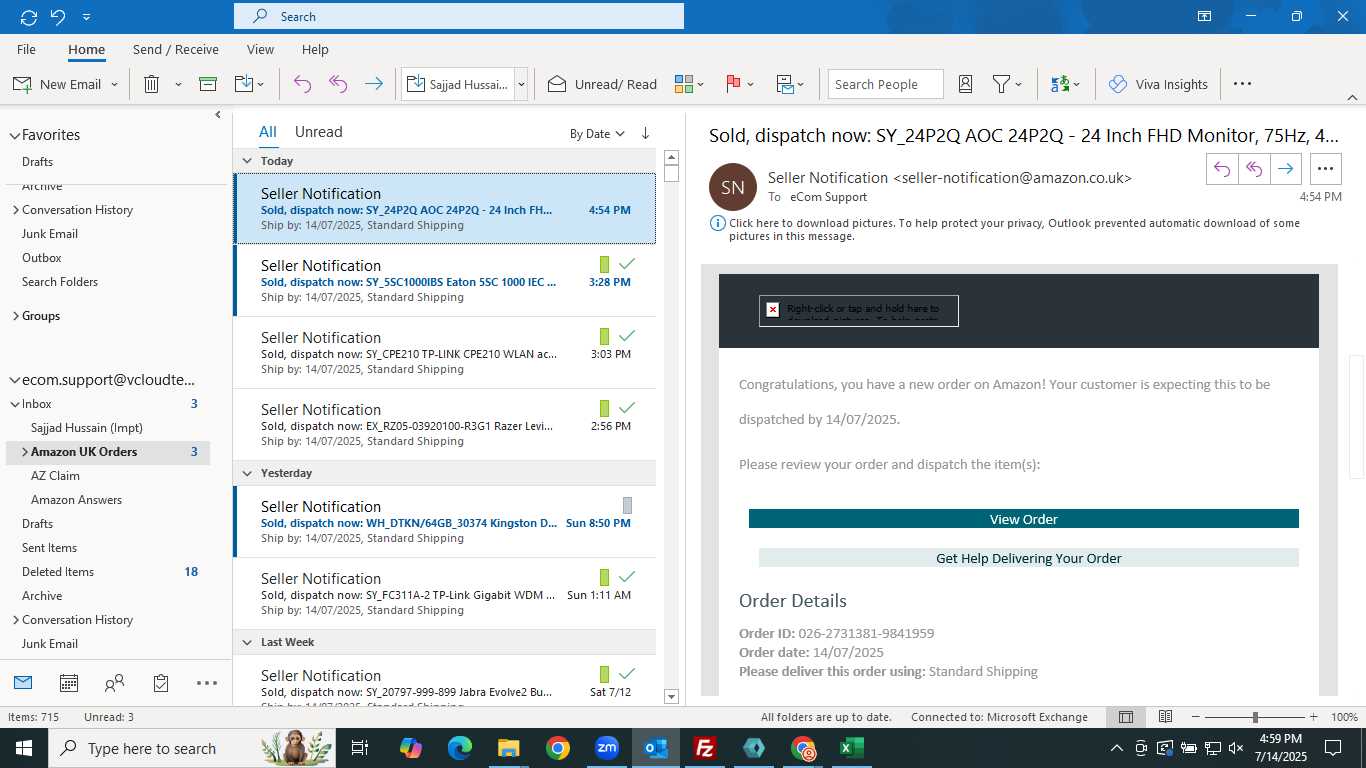Open the Quick Access Toolbar customize arrow
1366x768 pixels.
[x=87, y=17]
